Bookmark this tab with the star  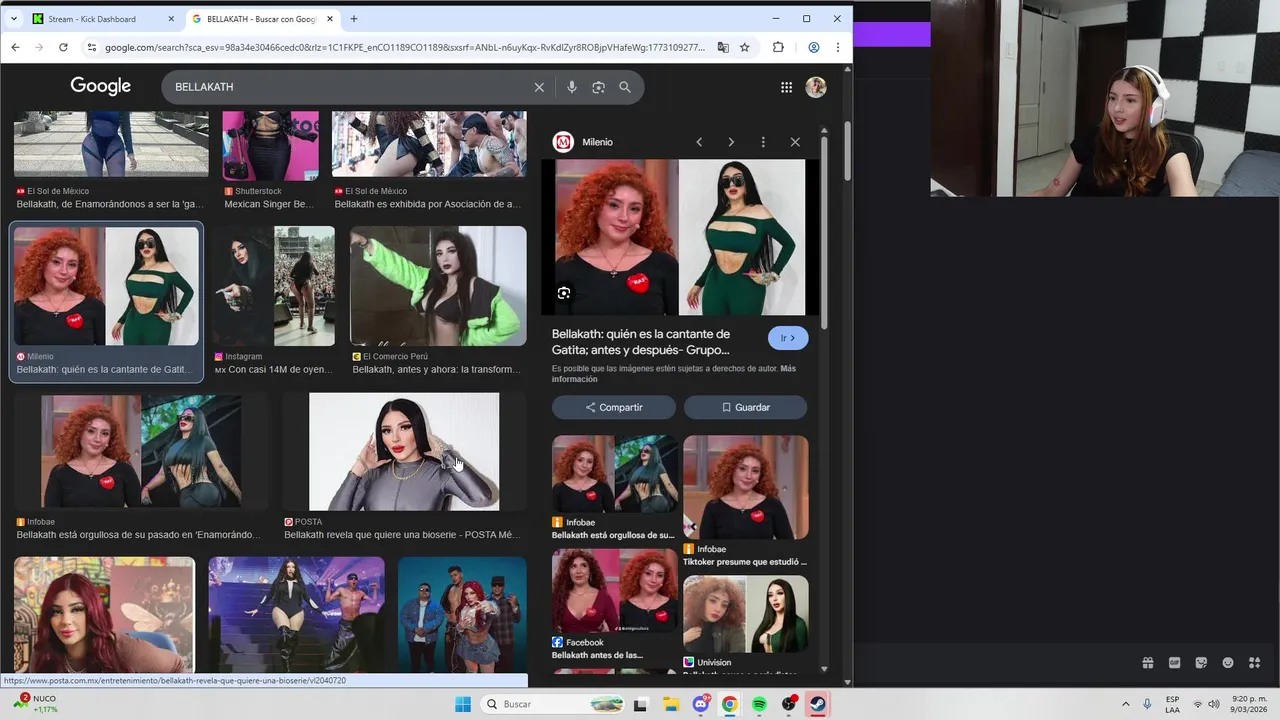coord(745,47)
